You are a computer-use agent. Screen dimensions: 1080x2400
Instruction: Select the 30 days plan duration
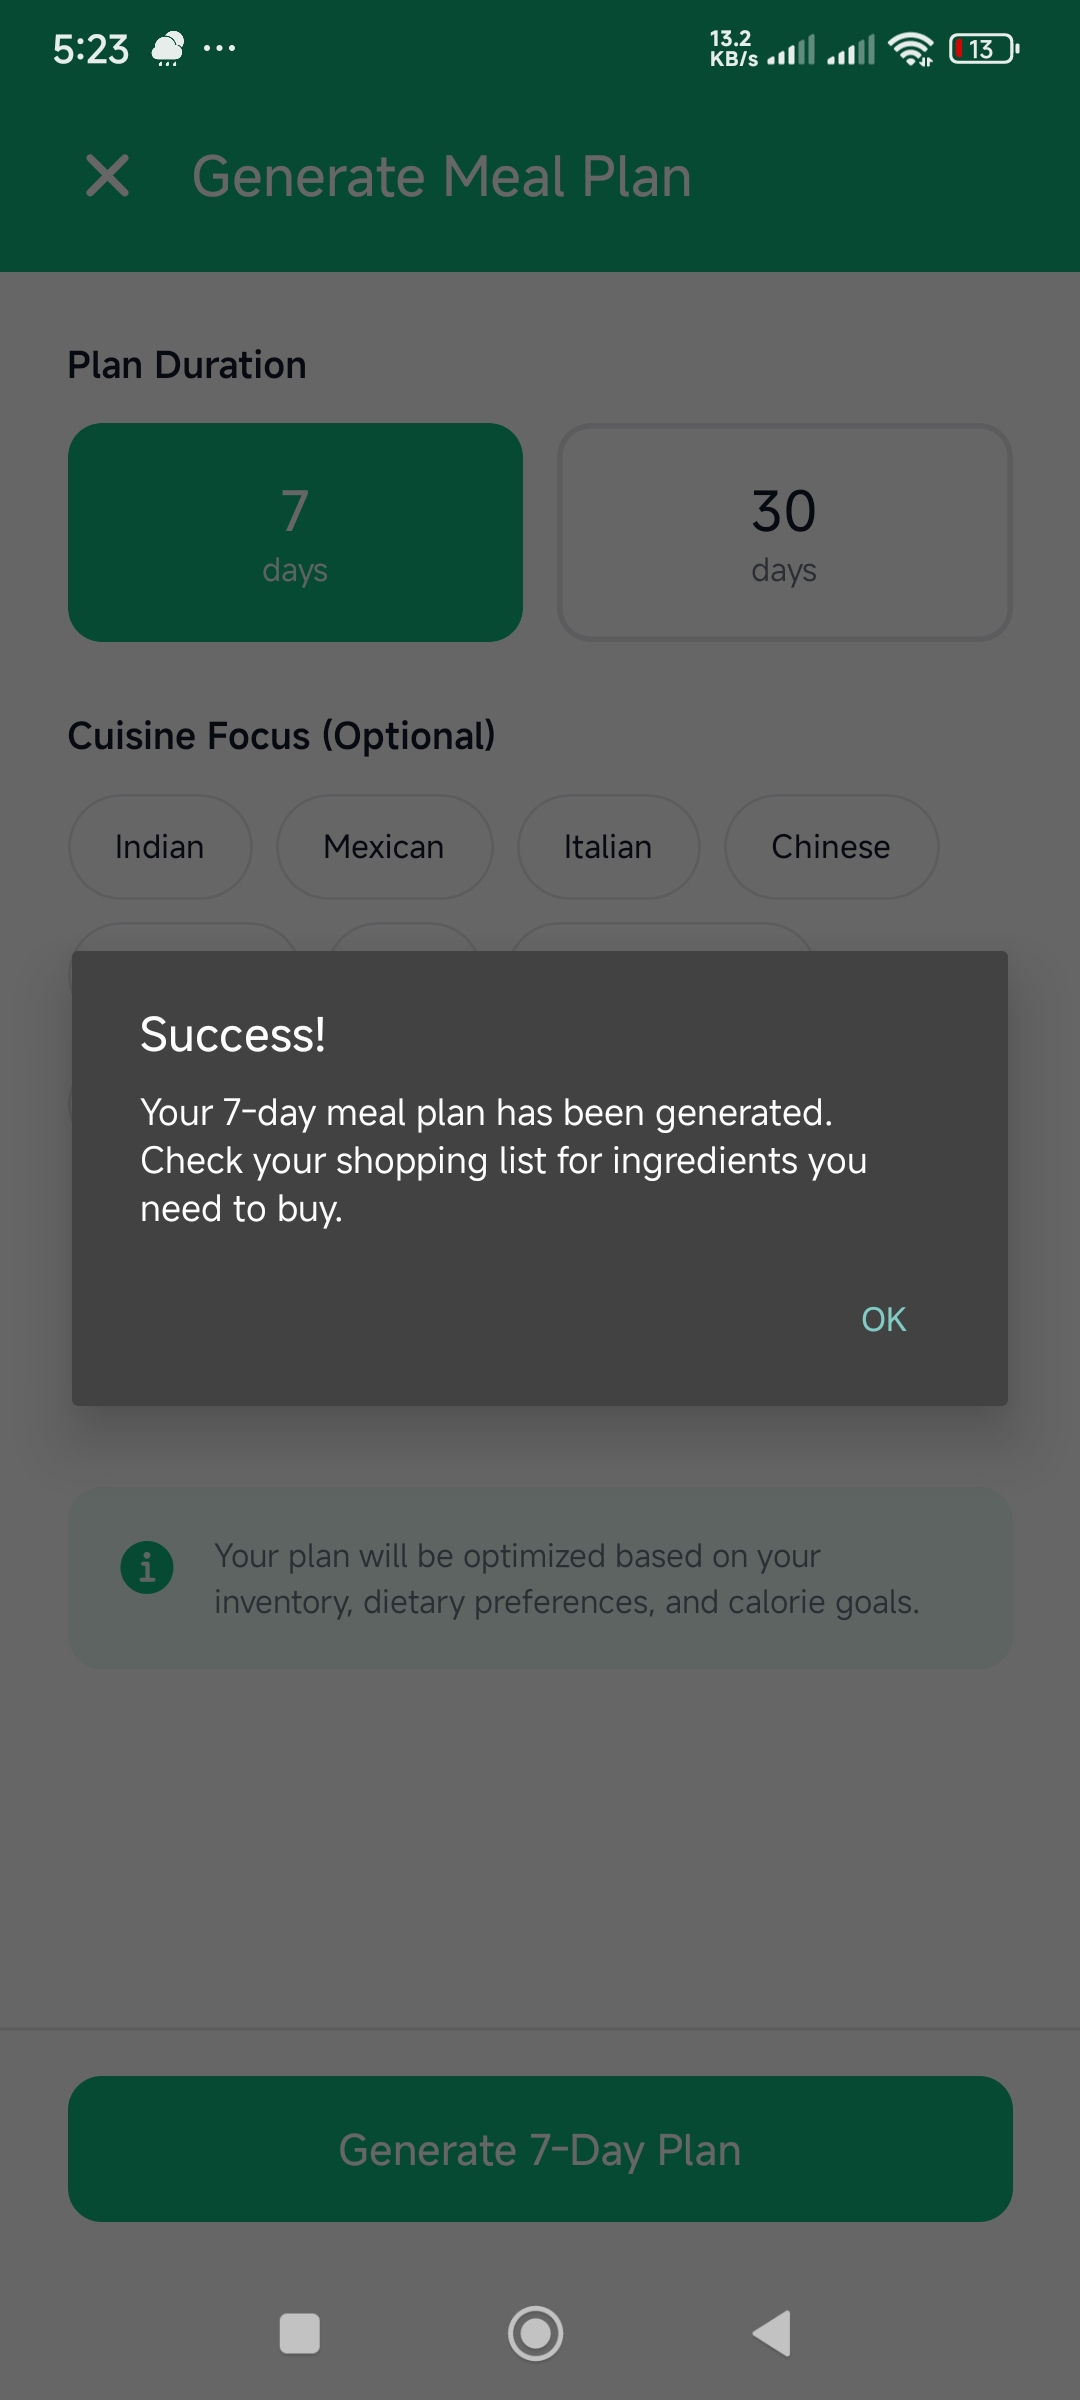click(784, 532)
